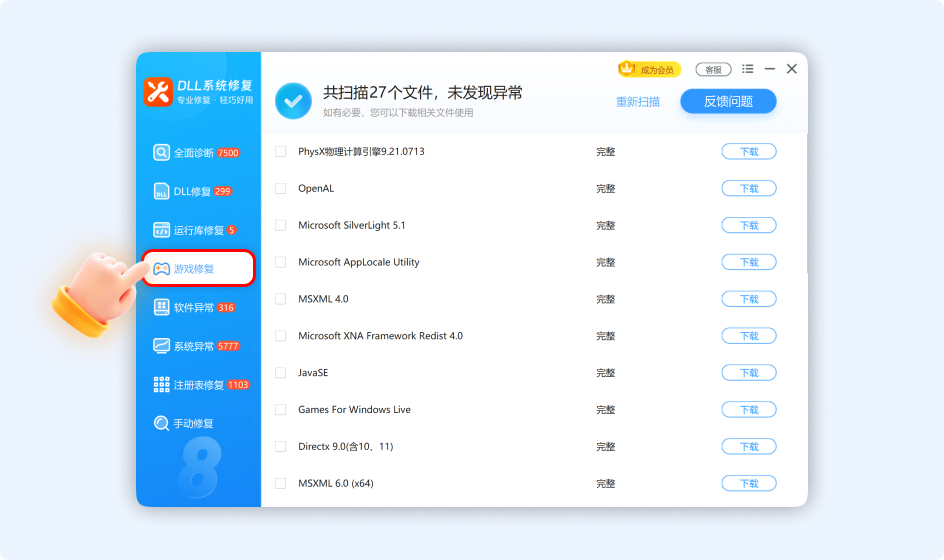Check the MSXML 6.0 (x64) checkbox
Screen dimensions: 944x560
coord(281,483)
